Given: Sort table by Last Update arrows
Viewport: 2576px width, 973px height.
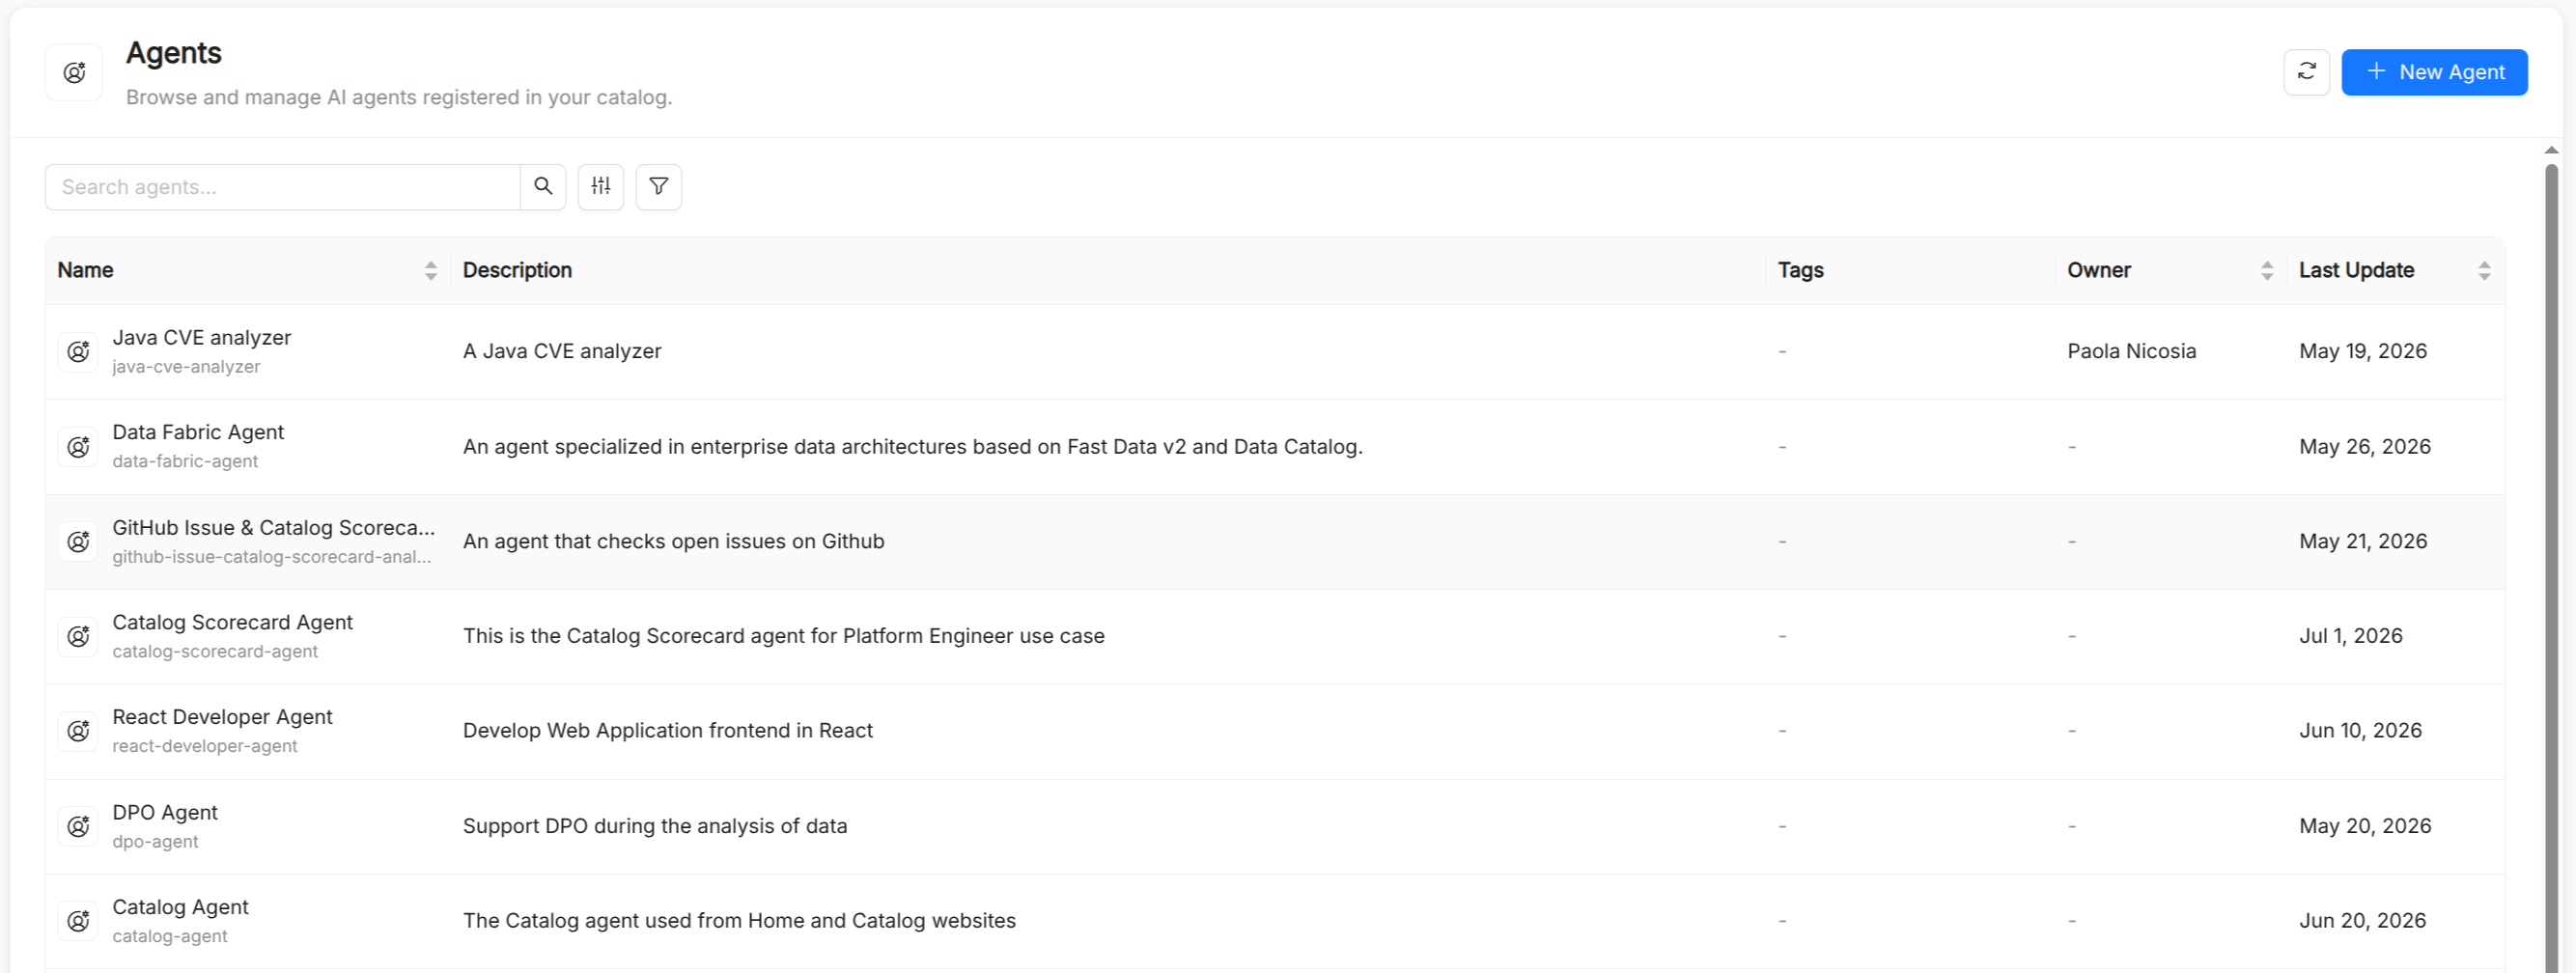Looking at the screenshot, I should [2484, 271].
